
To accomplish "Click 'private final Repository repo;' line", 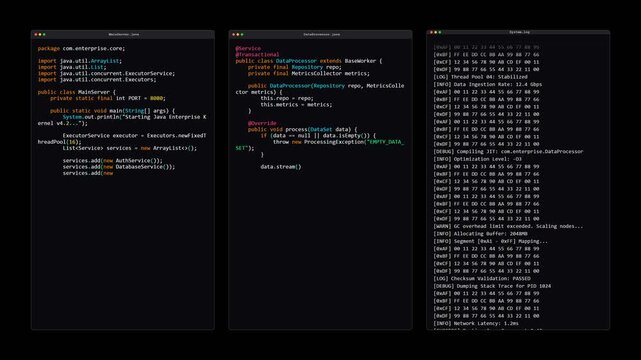I will [x=295, y=67].
